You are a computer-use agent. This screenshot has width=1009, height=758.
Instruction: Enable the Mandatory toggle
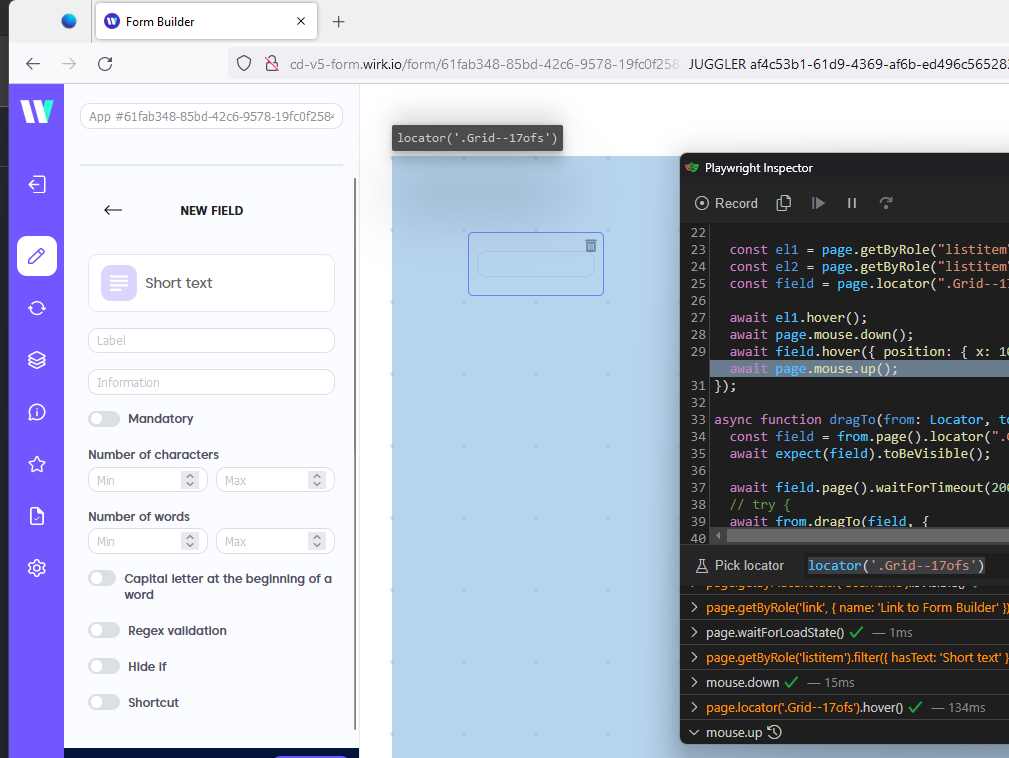click(x=104, y=418)
